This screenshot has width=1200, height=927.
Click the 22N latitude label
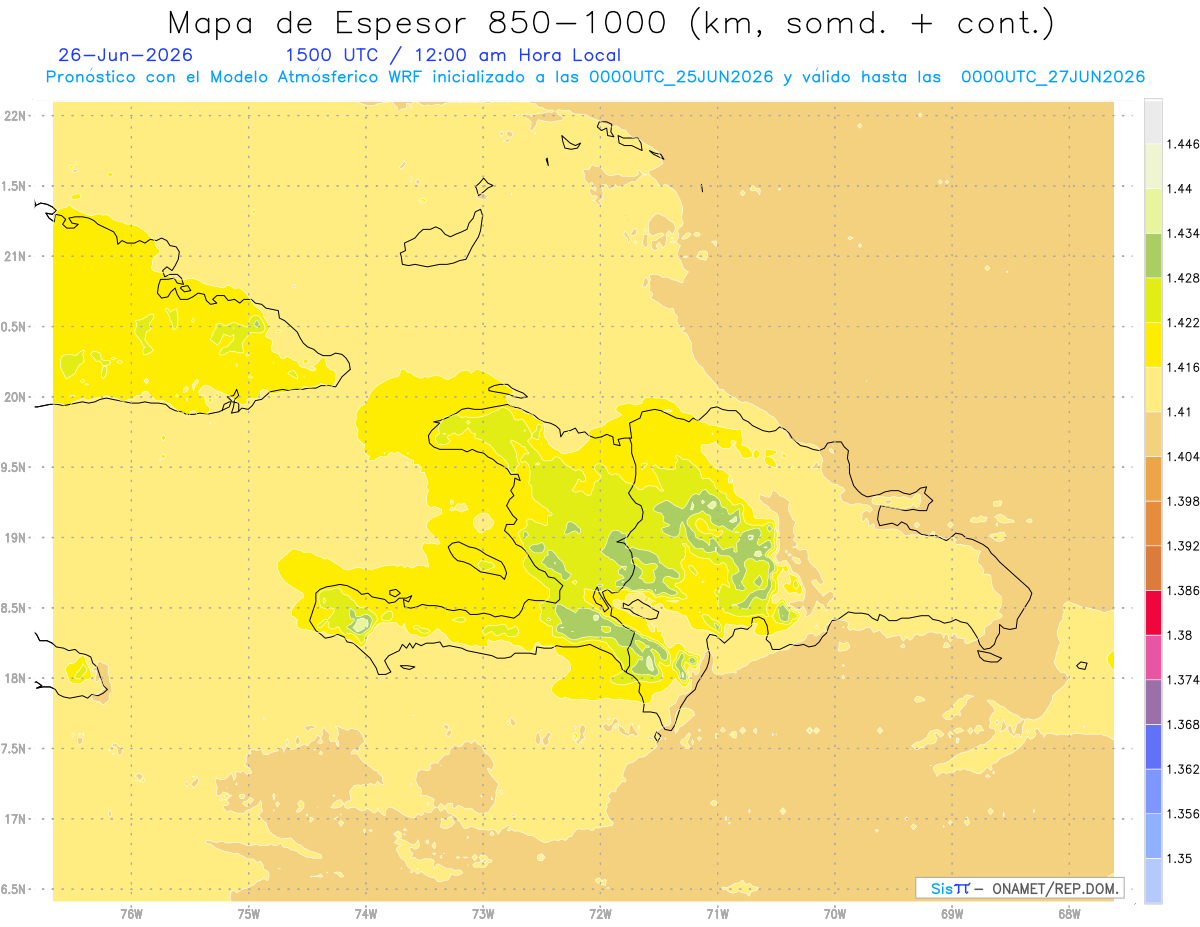tap(15, 116)
